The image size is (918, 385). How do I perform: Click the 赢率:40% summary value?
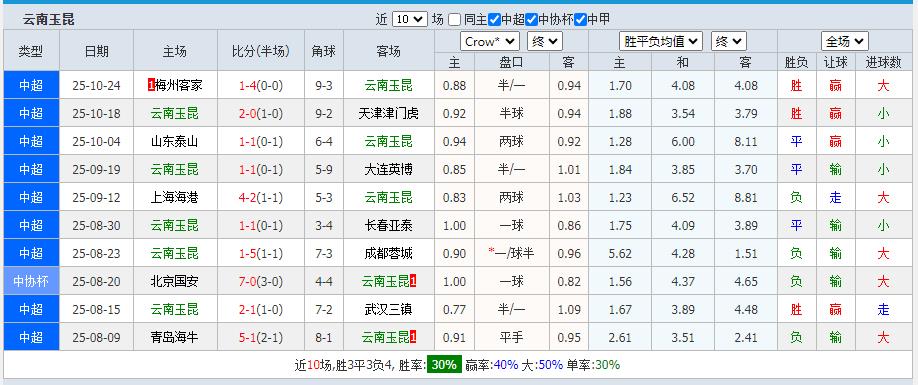tap(492, 365)
